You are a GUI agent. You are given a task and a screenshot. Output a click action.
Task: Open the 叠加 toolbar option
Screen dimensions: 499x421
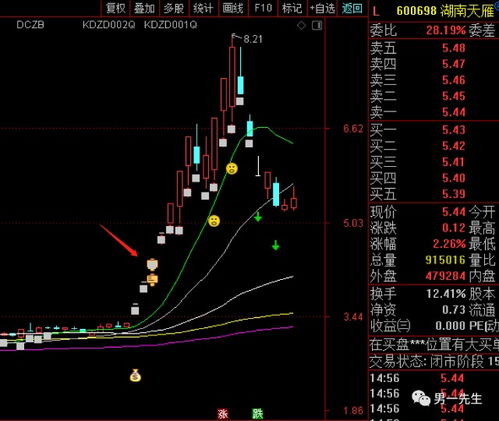click(144, 8)
